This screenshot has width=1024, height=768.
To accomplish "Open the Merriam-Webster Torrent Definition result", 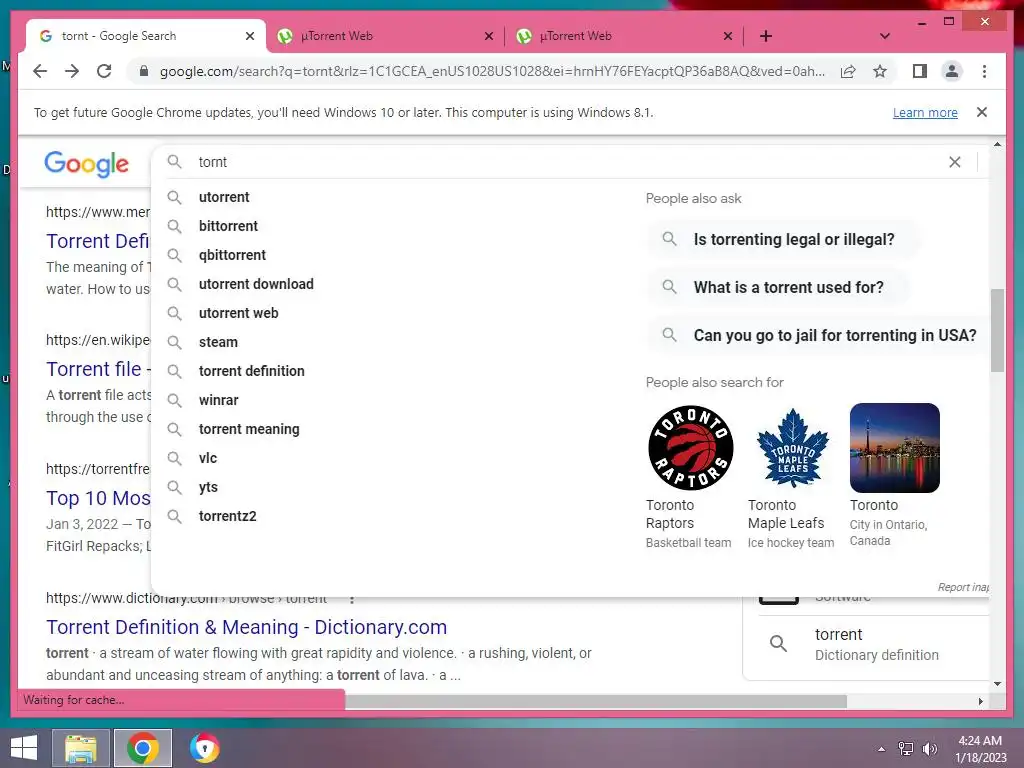I will point(98,242).
